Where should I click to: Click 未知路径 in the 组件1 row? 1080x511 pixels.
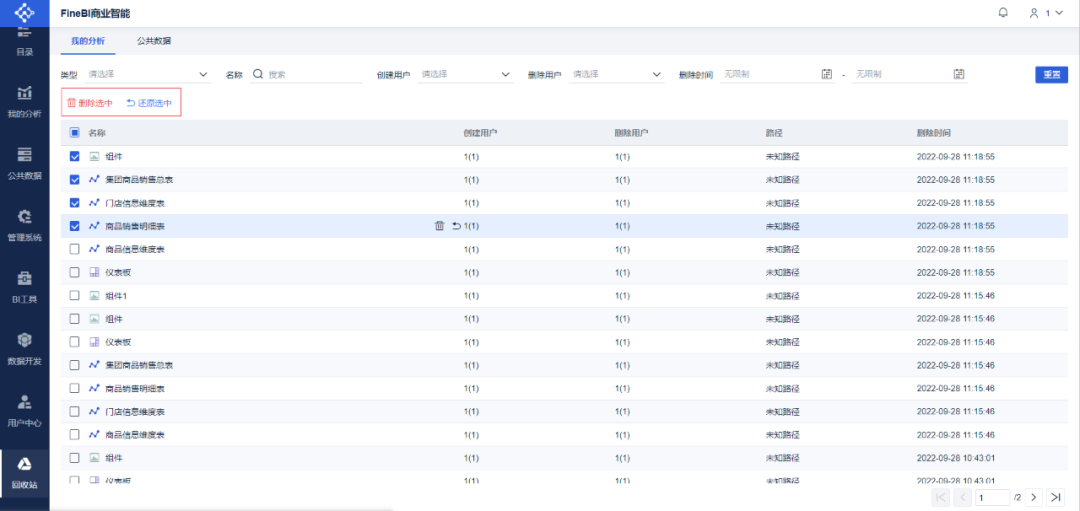[782, 295]
